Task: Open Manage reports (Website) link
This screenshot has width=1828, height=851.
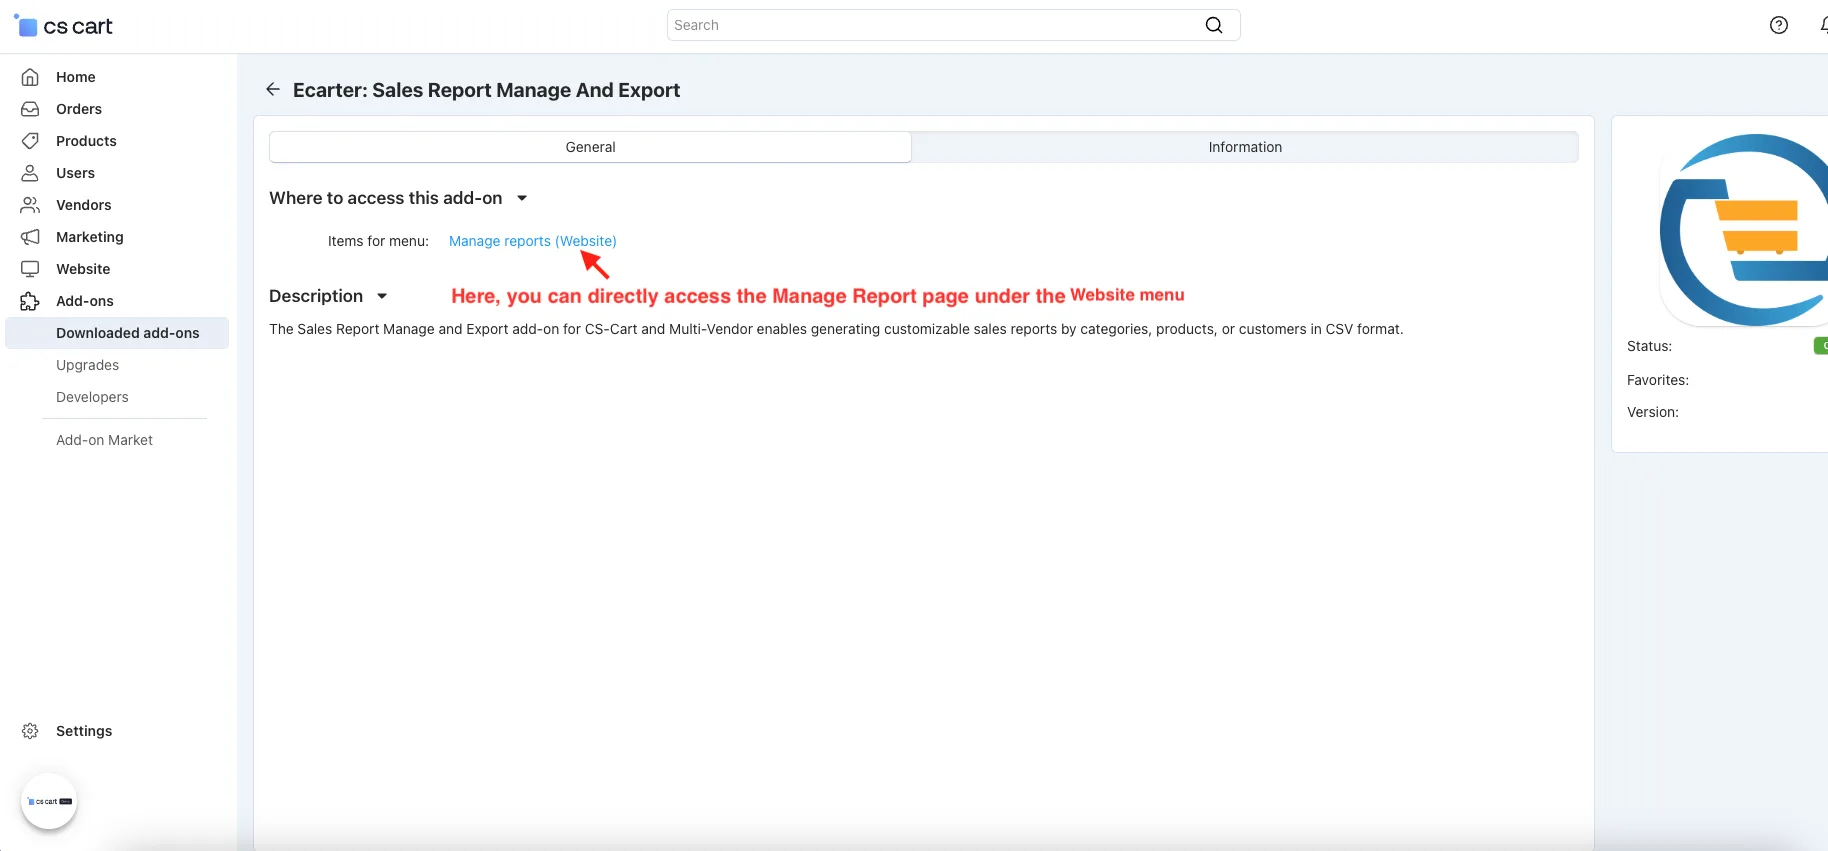Action: 532,241
